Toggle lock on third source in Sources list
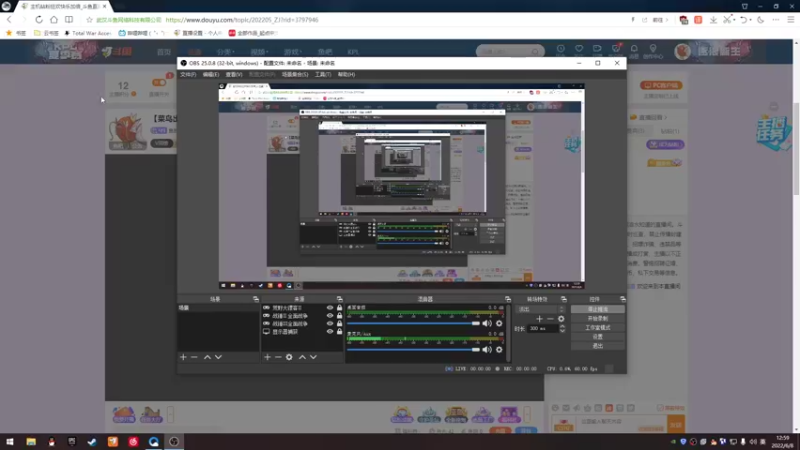The image size is (800, 450). click(339, 323)
